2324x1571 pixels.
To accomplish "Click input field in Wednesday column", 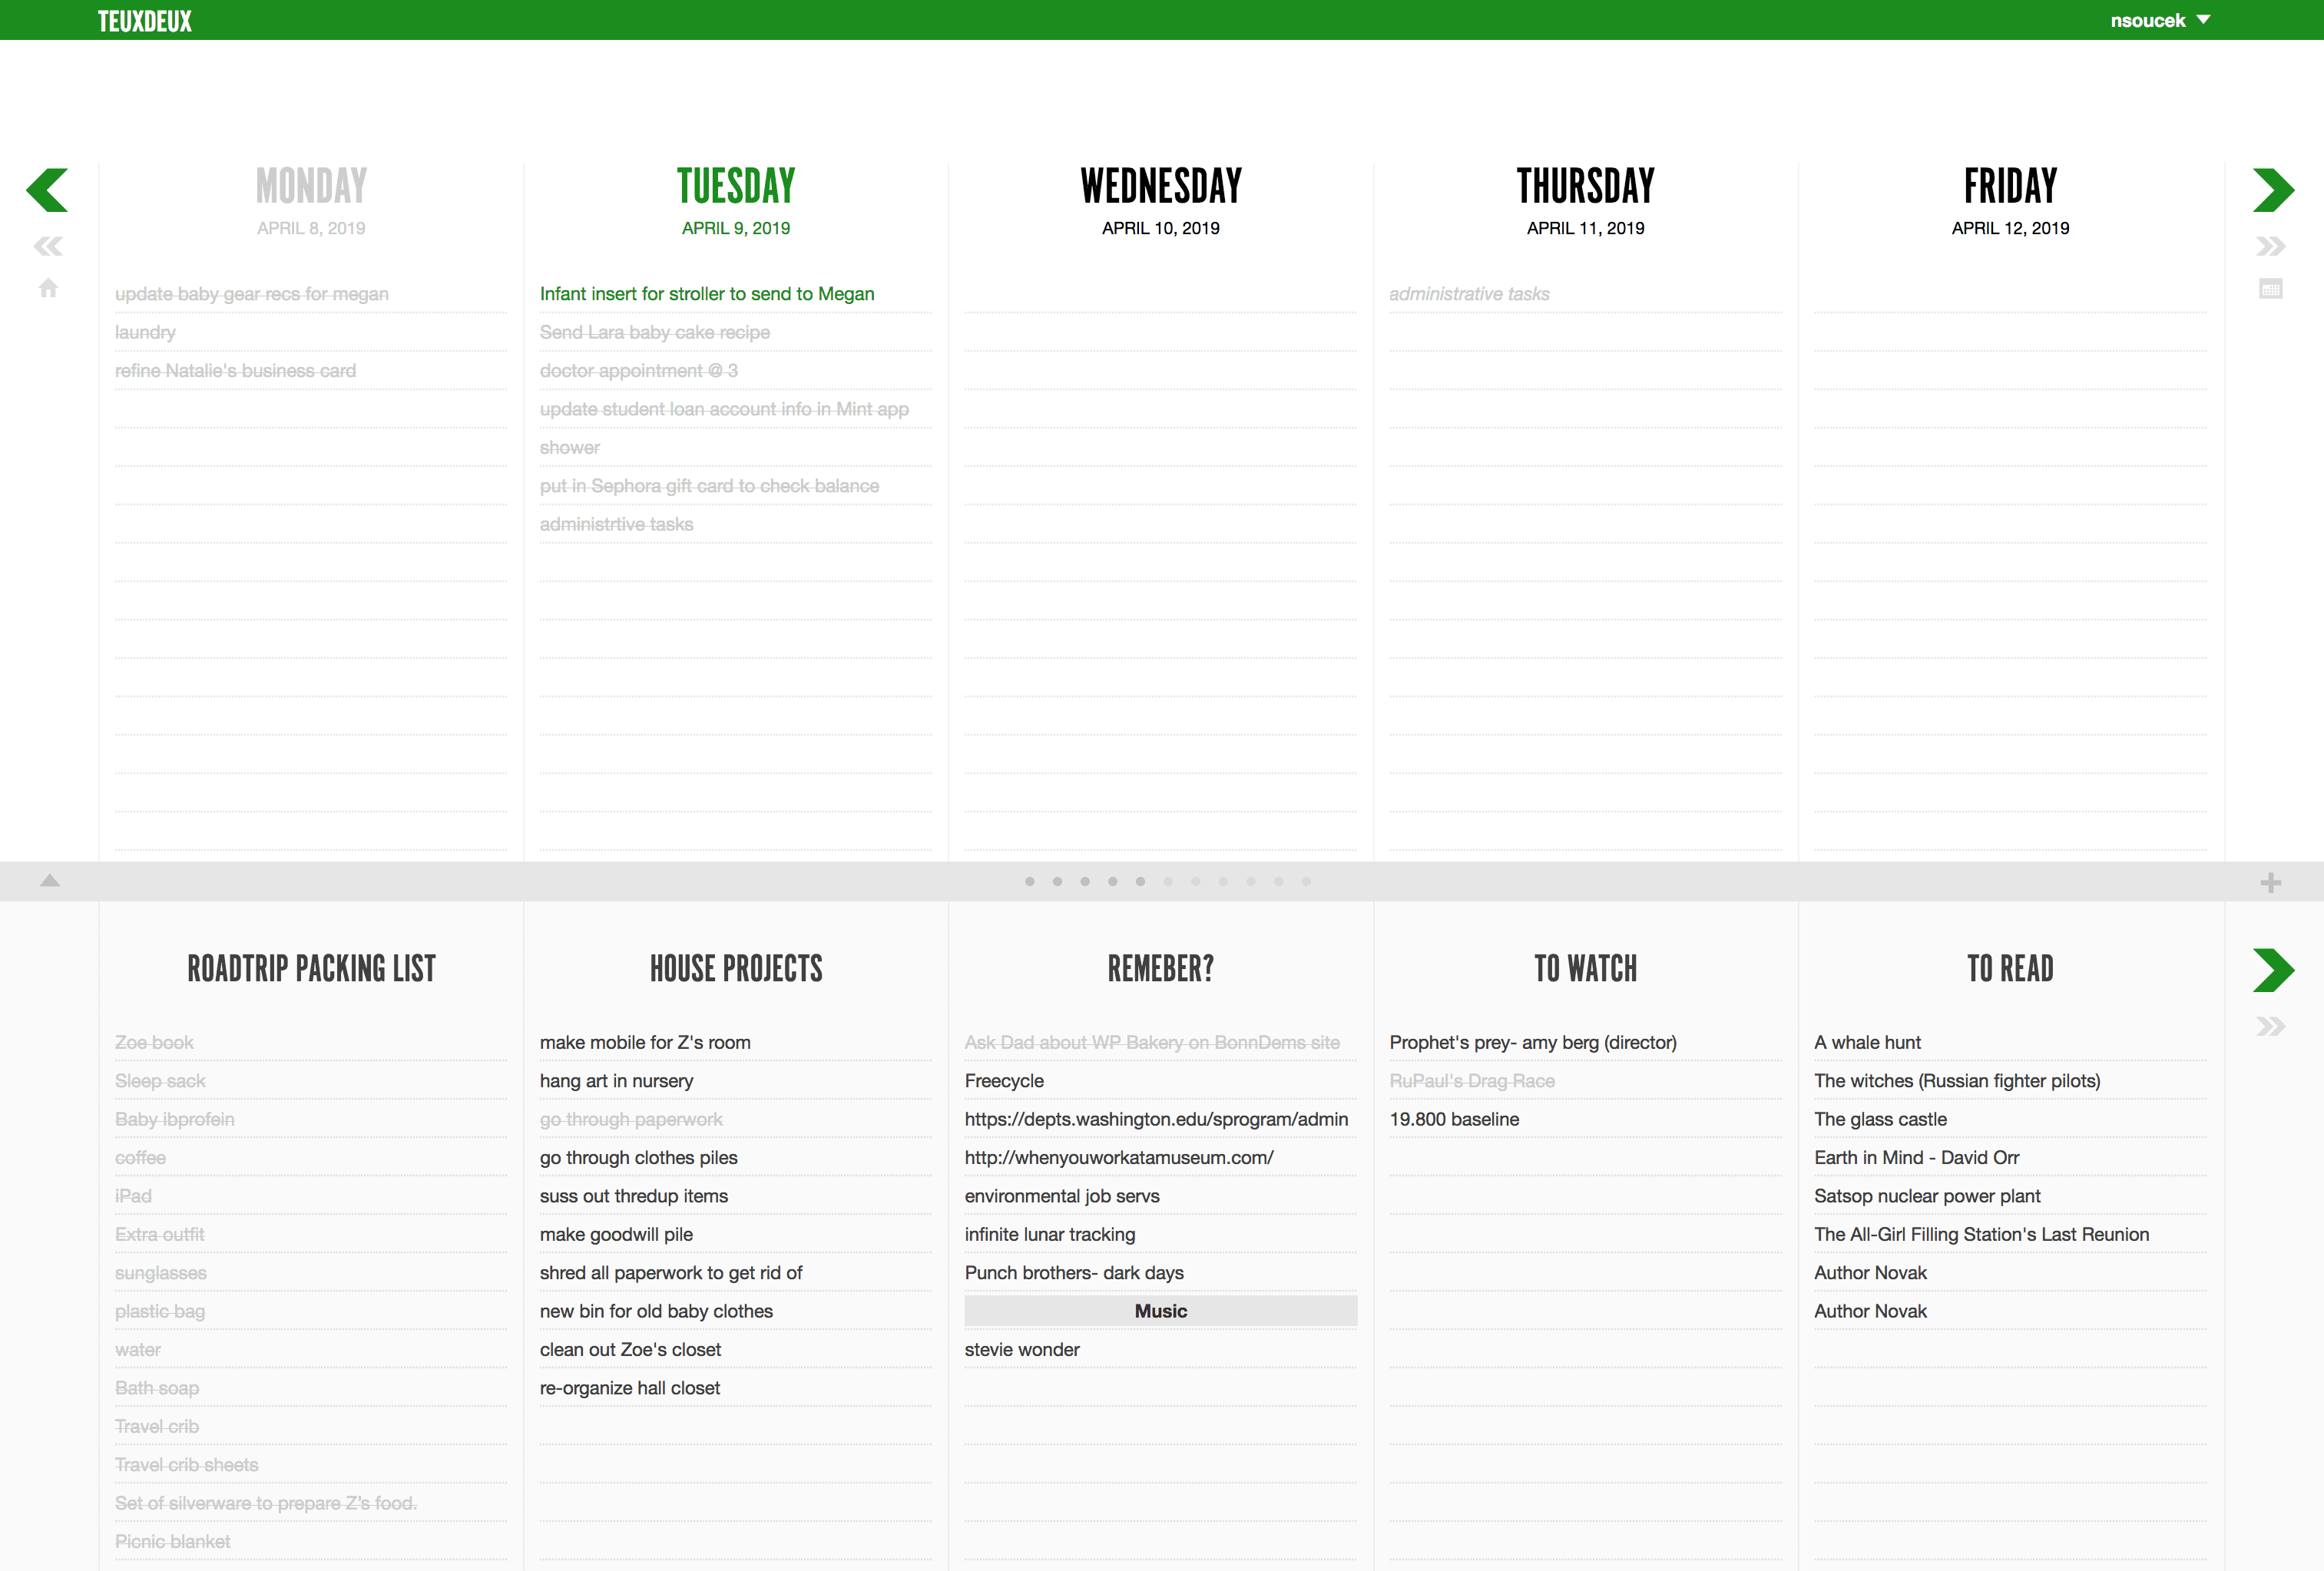I will click(x=1161, y=293).
